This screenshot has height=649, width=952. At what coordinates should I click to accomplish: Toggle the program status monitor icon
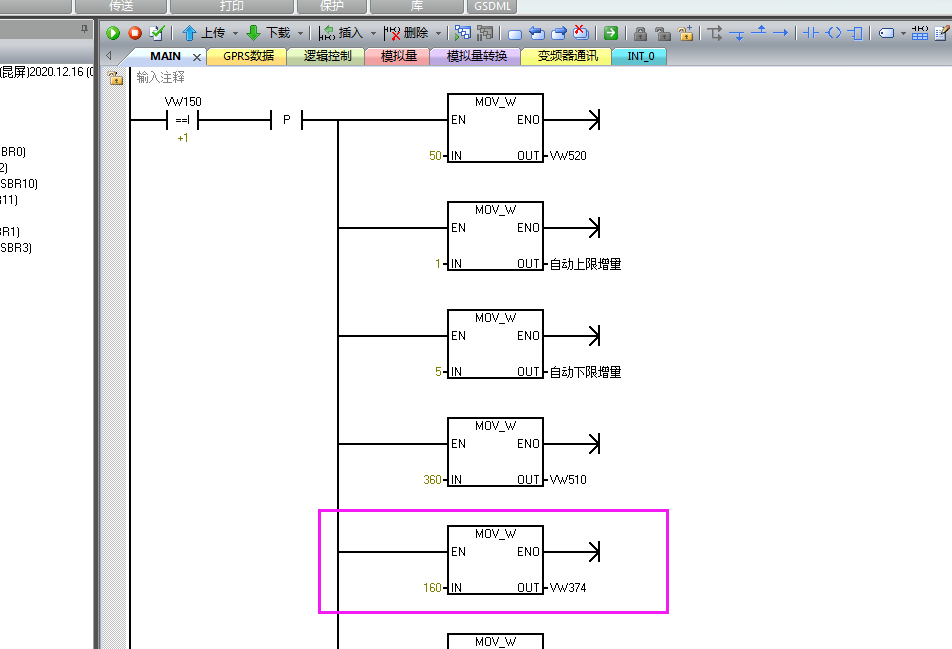pyautogui.click(x=462, y=33)
